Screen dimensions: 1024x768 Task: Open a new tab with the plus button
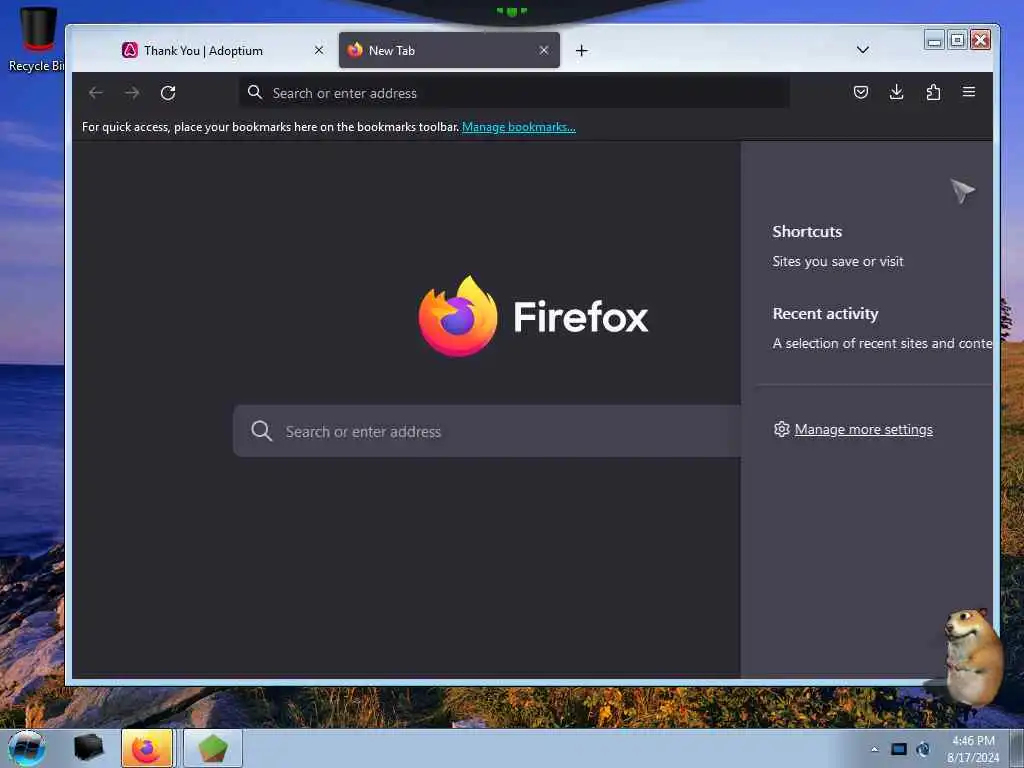[581, 50]
